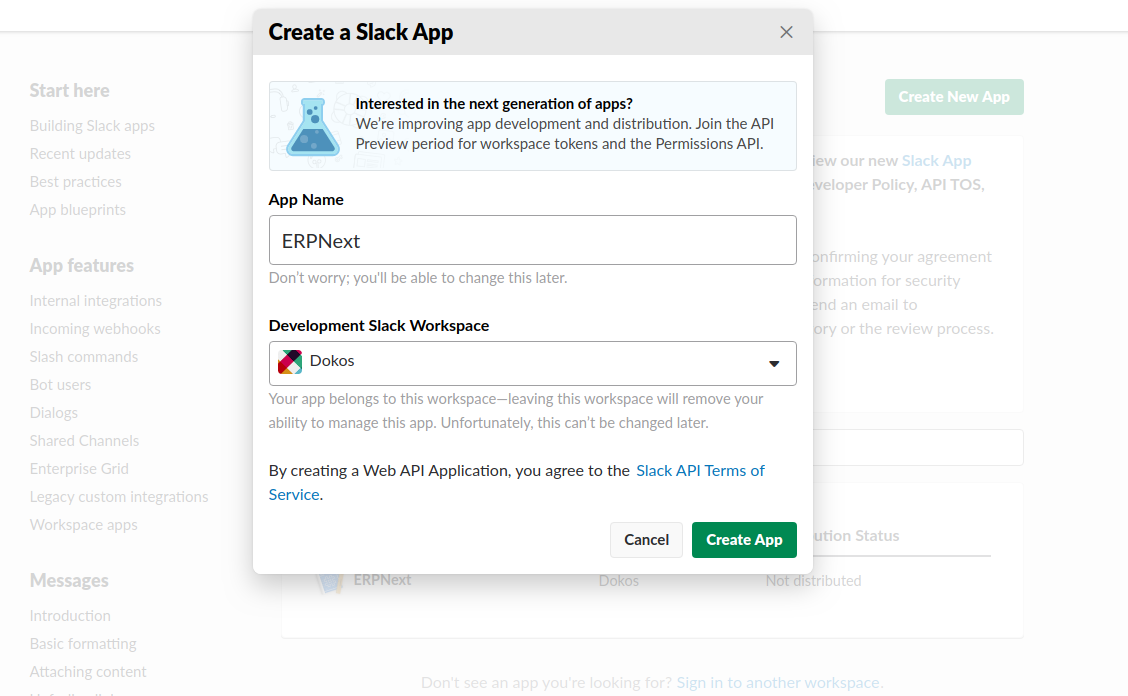The height and width of the screenshot is (696, 1128).
Task: Click the ERPNext app icon in the list
Action: [x=330, y=579]
